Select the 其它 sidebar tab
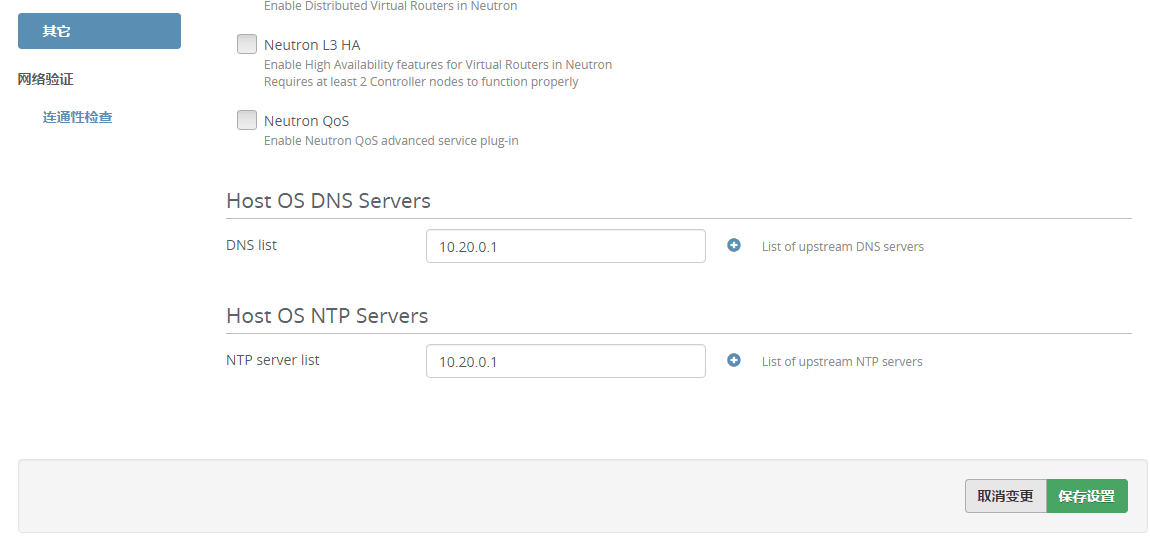This screenshot has width=1150, height=547. (99, 31)
